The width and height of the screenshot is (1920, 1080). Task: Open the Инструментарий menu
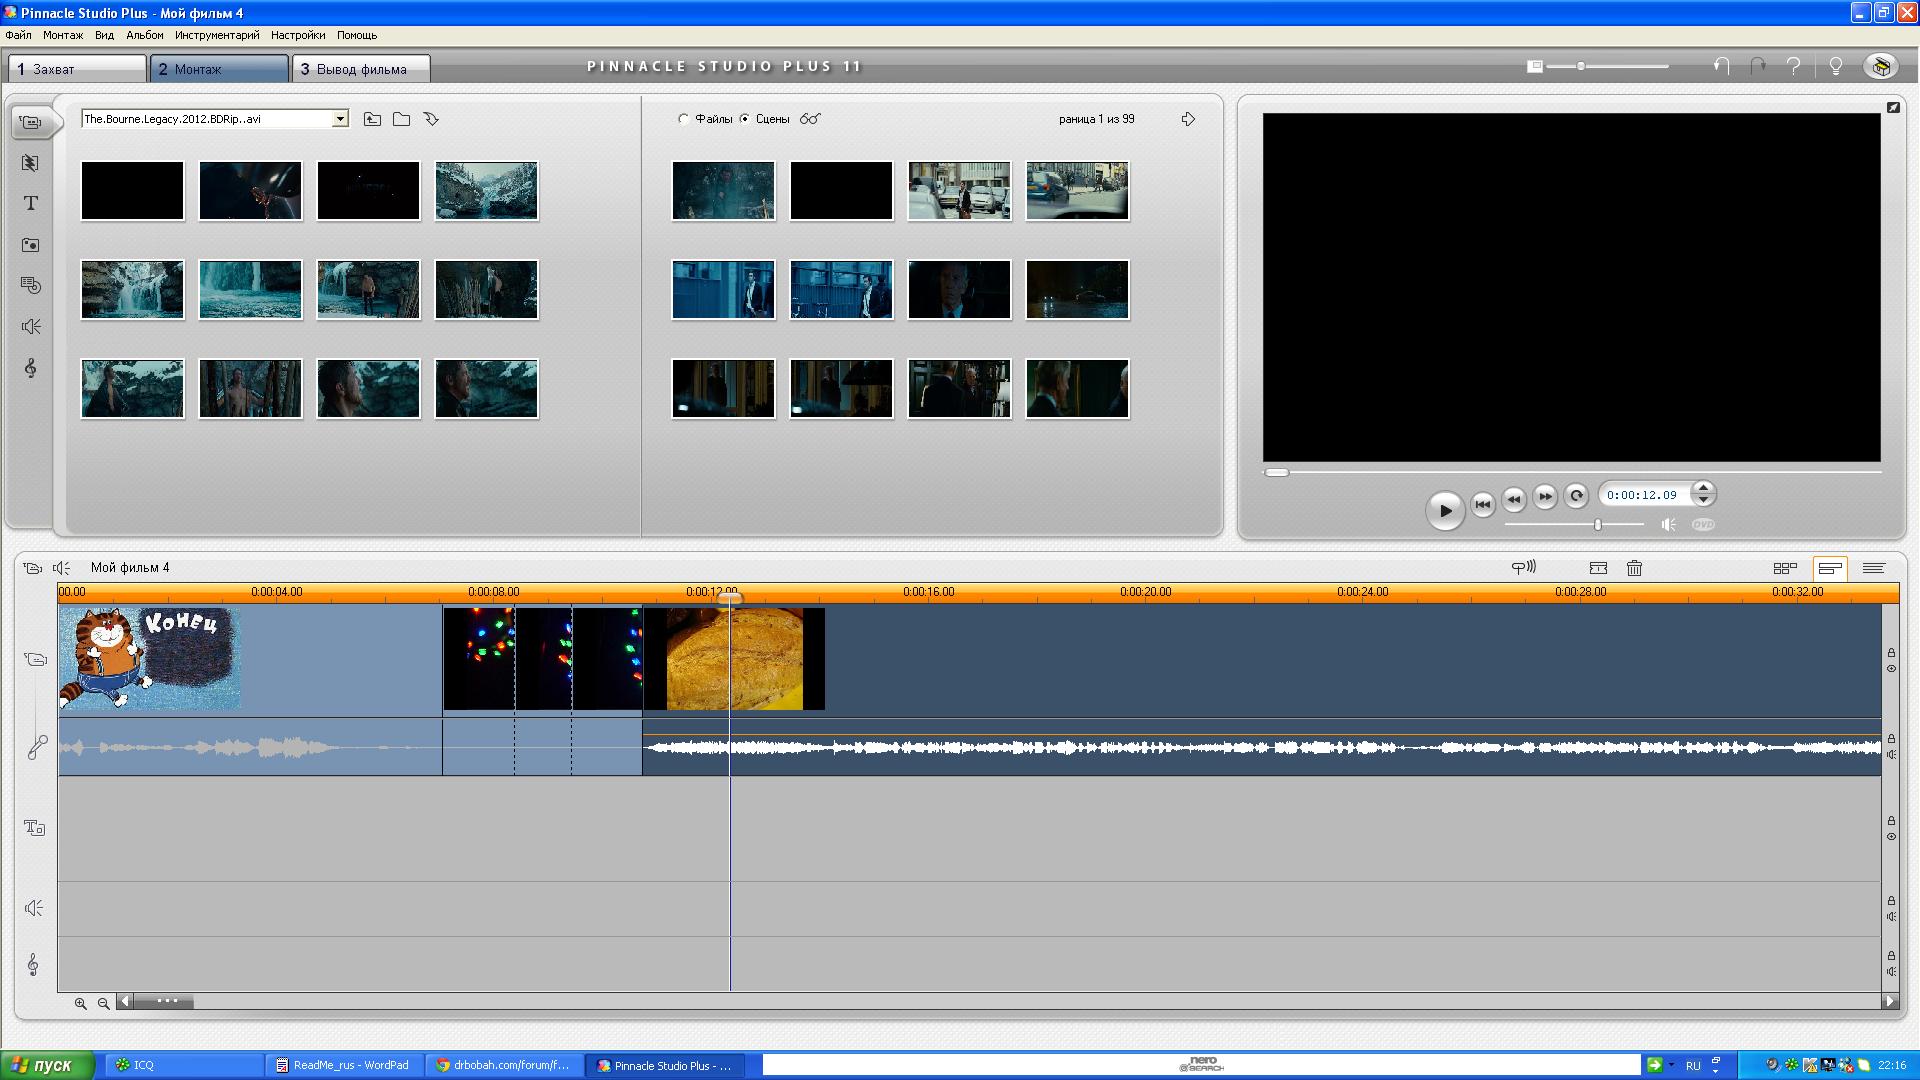tap(217, 35)
